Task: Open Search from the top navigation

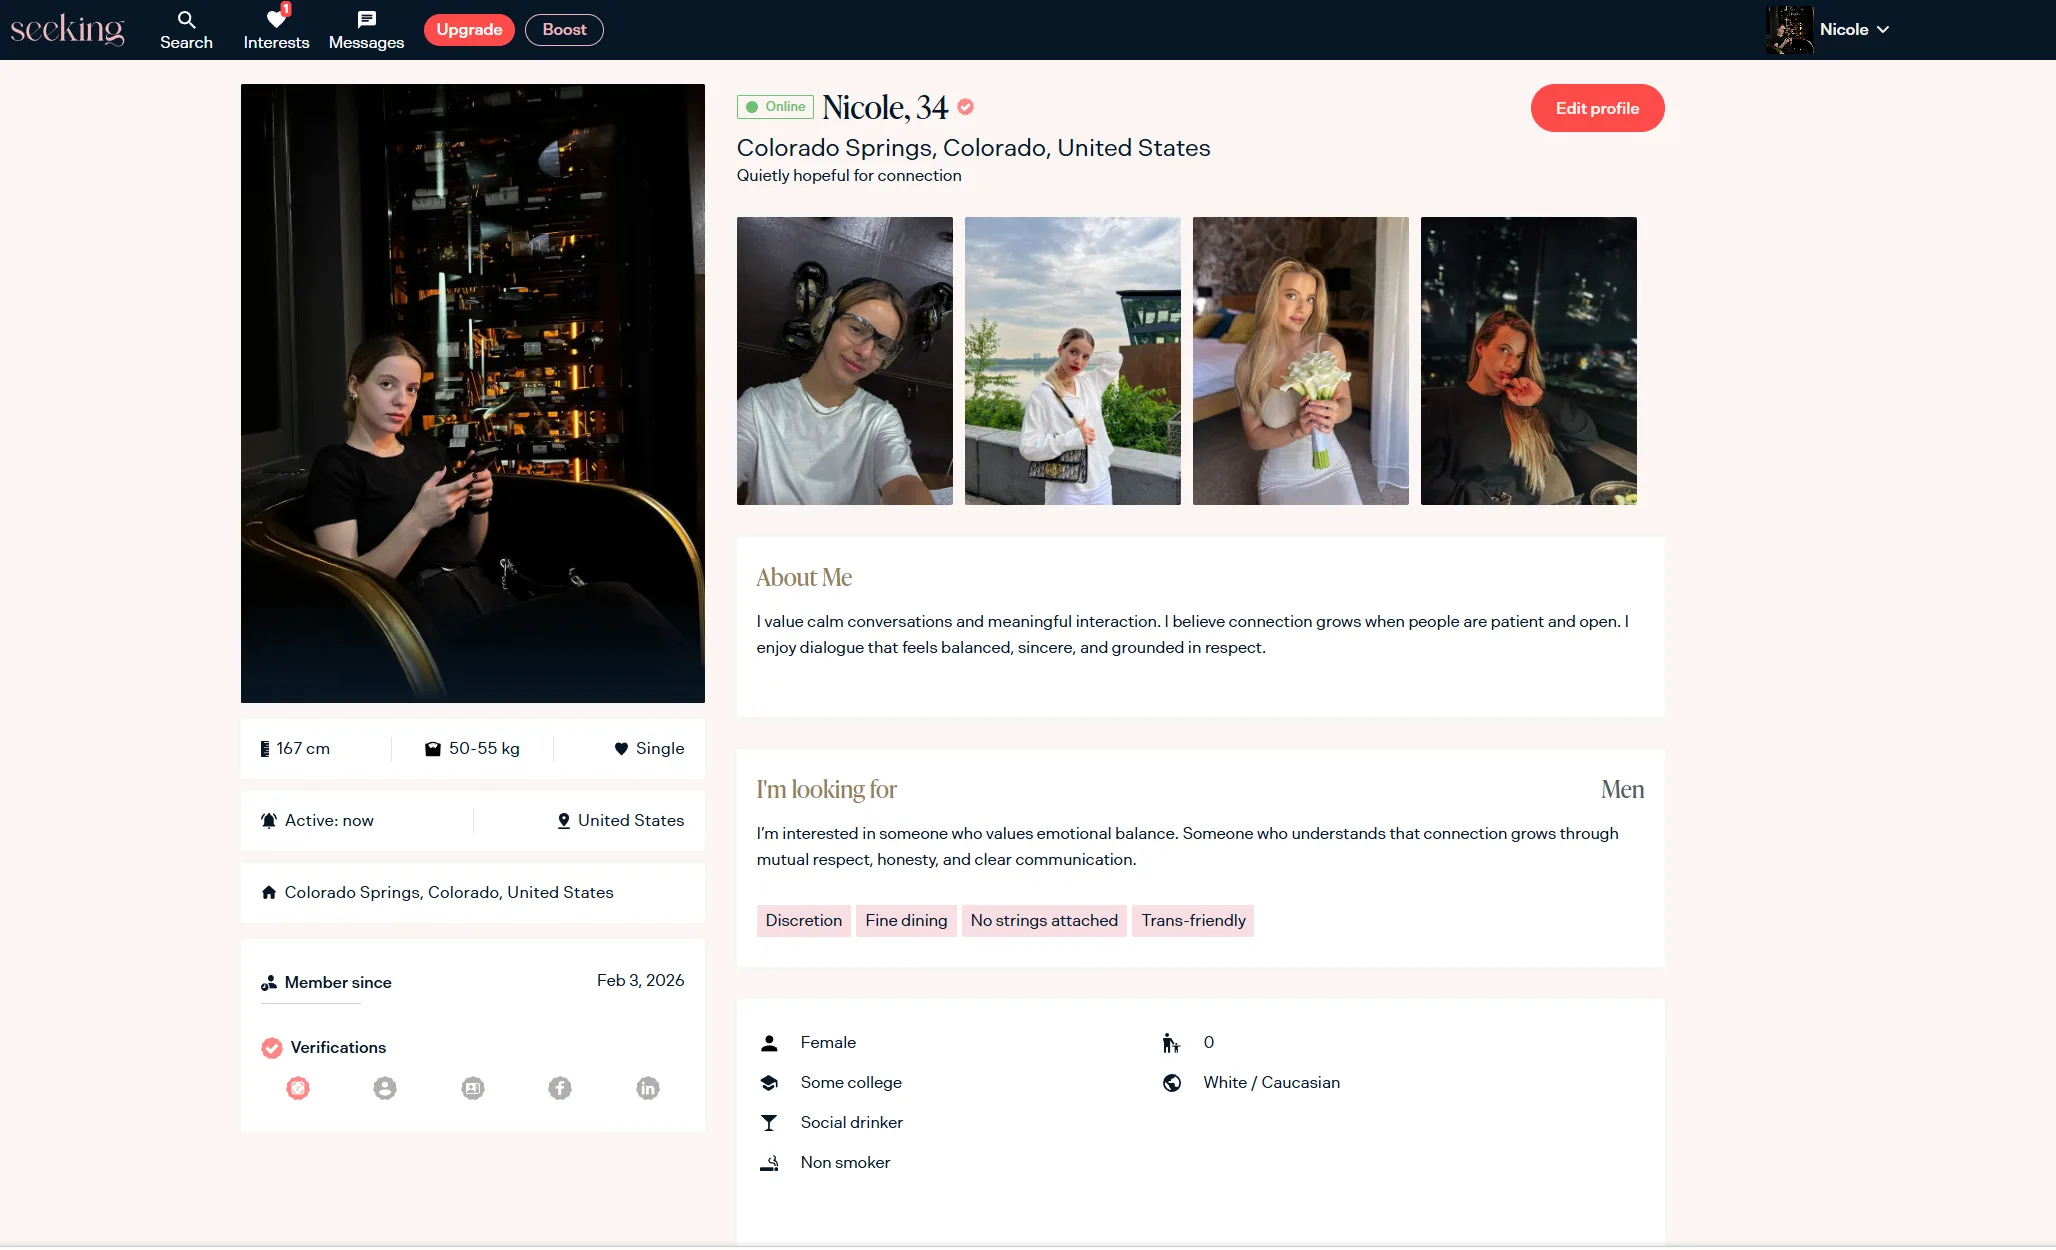Action: click(x=186, y=30)
